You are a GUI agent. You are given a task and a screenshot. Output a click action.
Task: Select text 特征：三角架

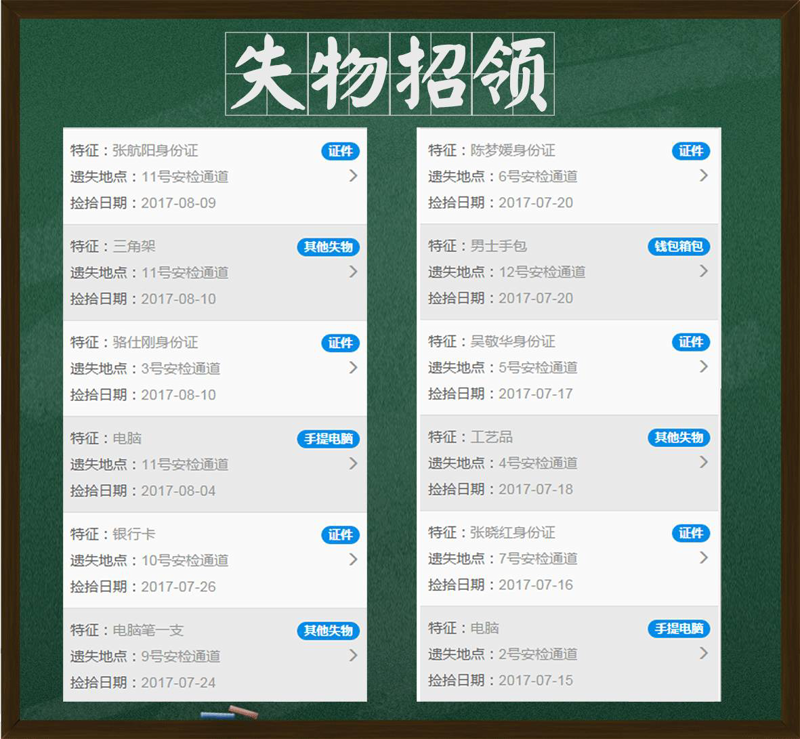click(113, 247)
